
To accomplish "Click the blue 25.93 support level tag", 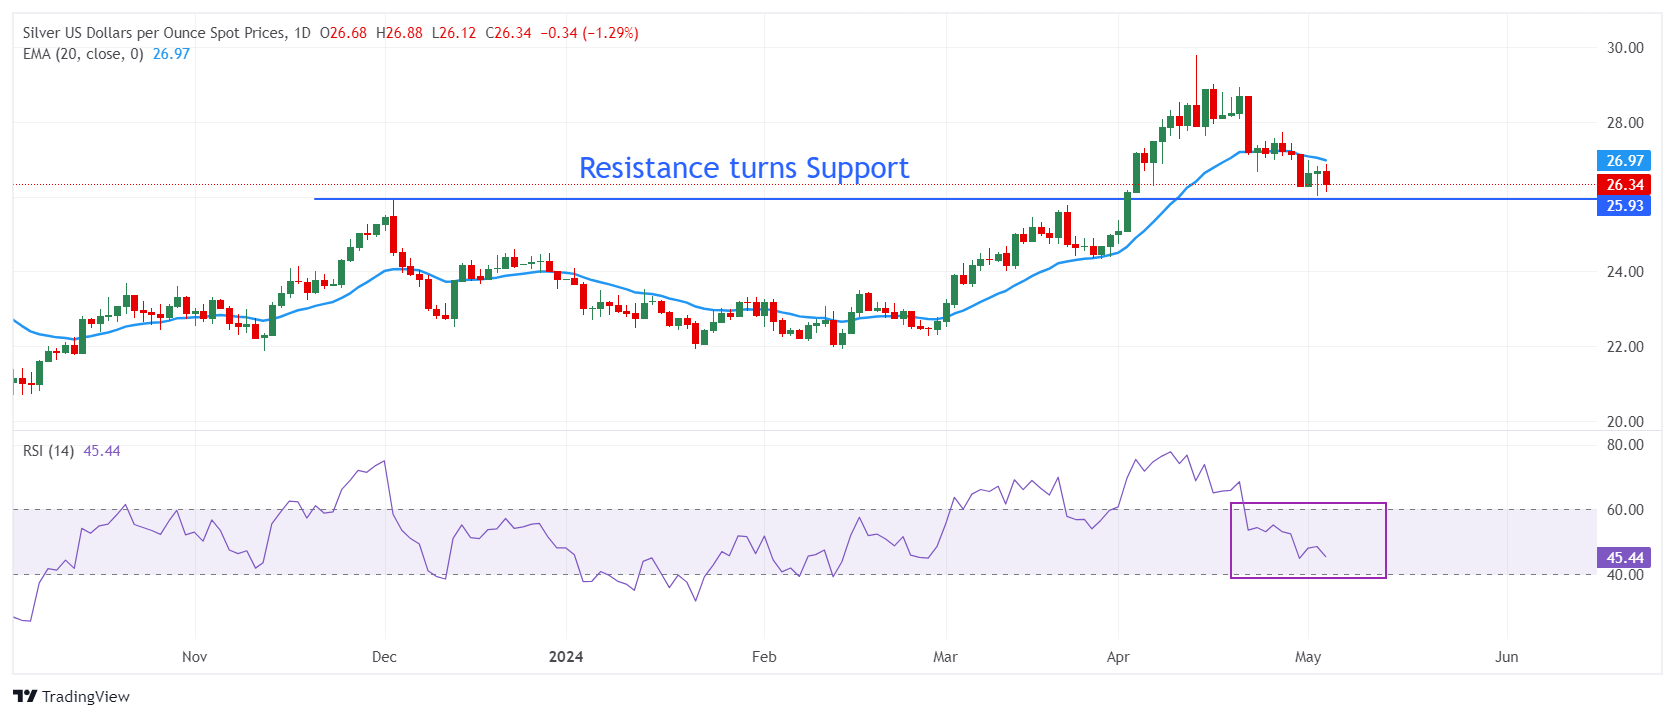I will pos(1624,206).
